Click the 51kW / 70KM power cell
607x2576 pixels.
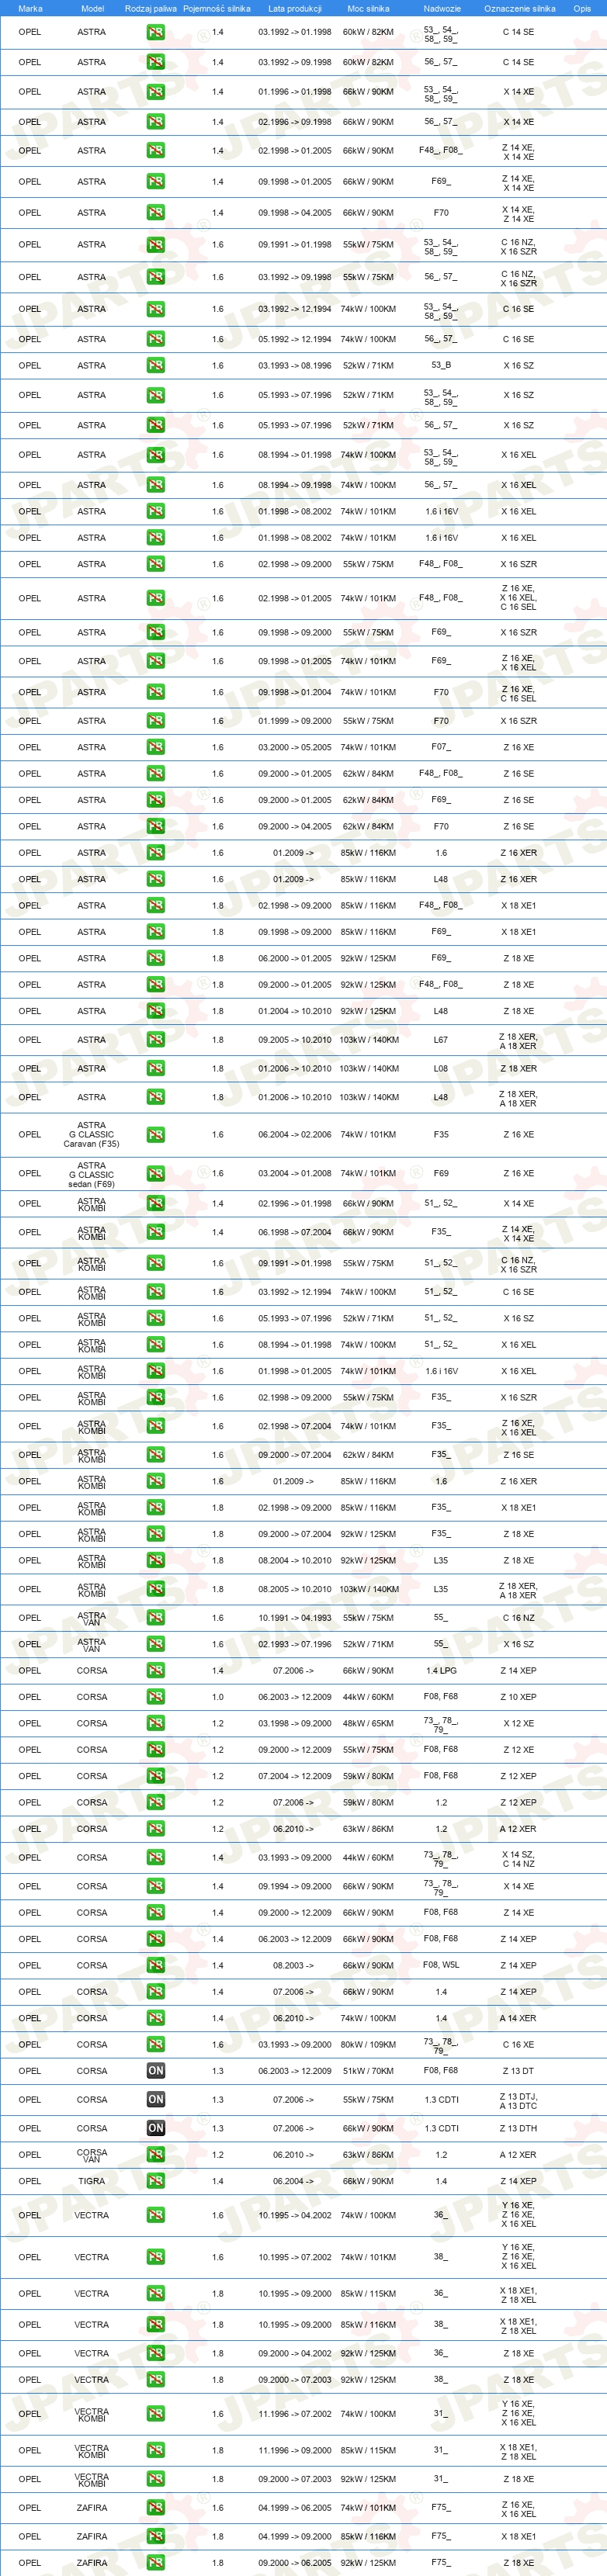[x=368, y=2070]
